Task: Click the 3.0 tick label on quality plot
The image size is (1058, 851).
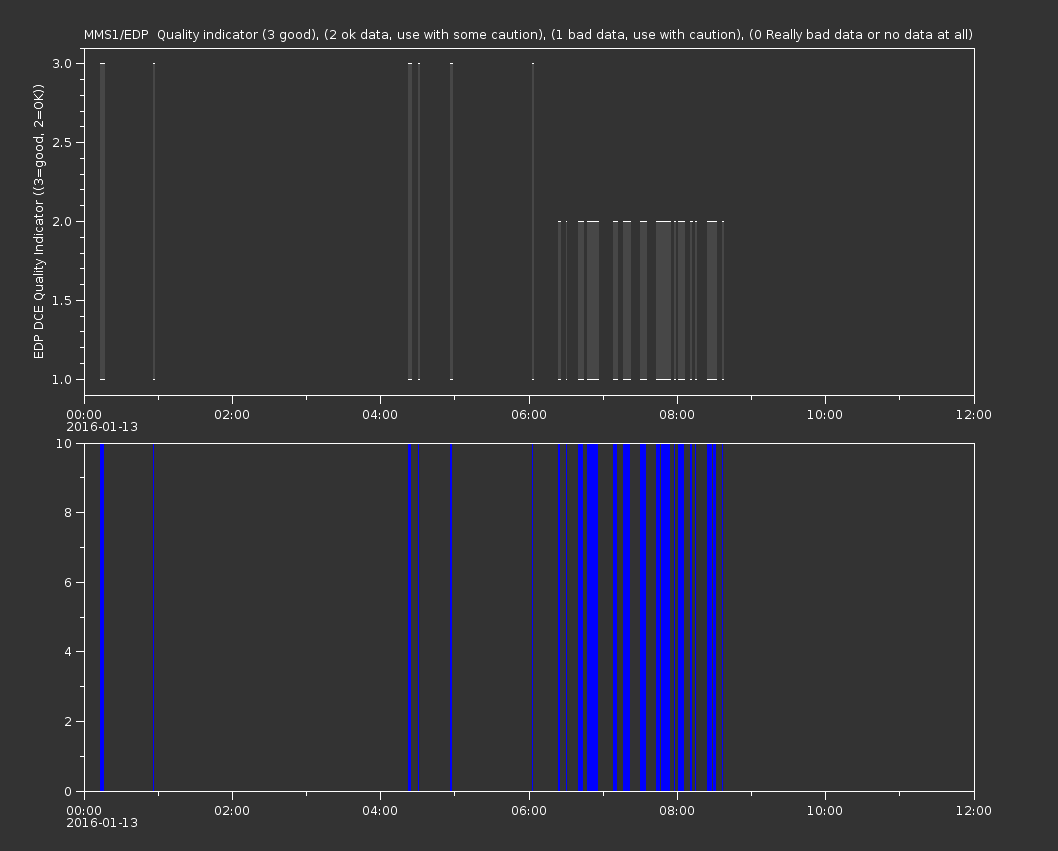Action: [x=62, y=63]
